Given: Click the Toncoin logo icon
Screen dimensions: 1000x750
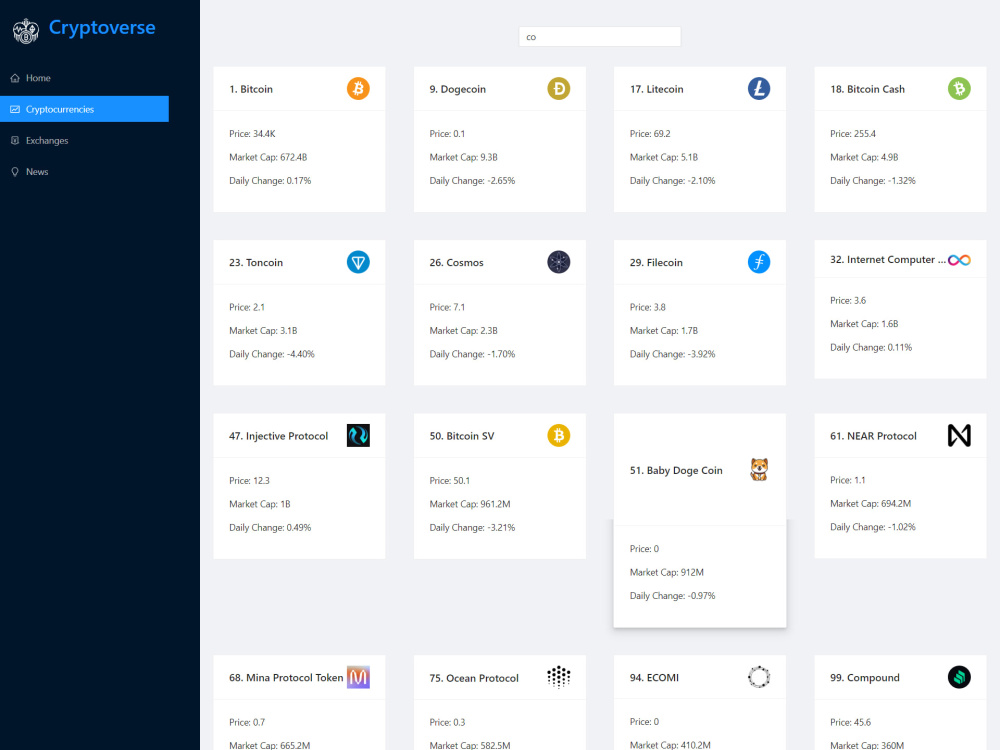Looking at the screenshot, I should coord(358,262).
